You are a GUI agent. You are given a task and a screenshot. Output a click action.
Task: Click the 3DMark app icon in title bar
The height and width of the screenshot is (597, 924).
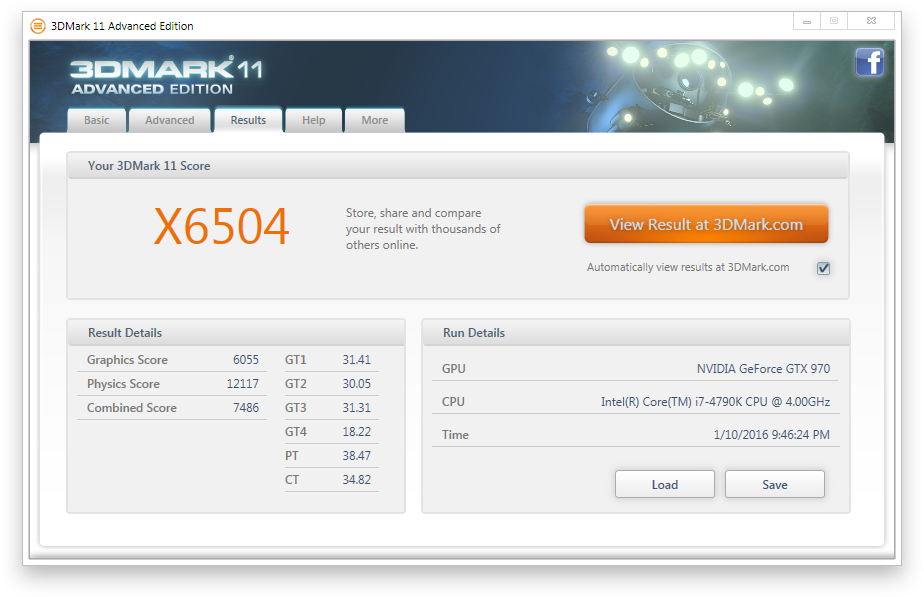38,26
